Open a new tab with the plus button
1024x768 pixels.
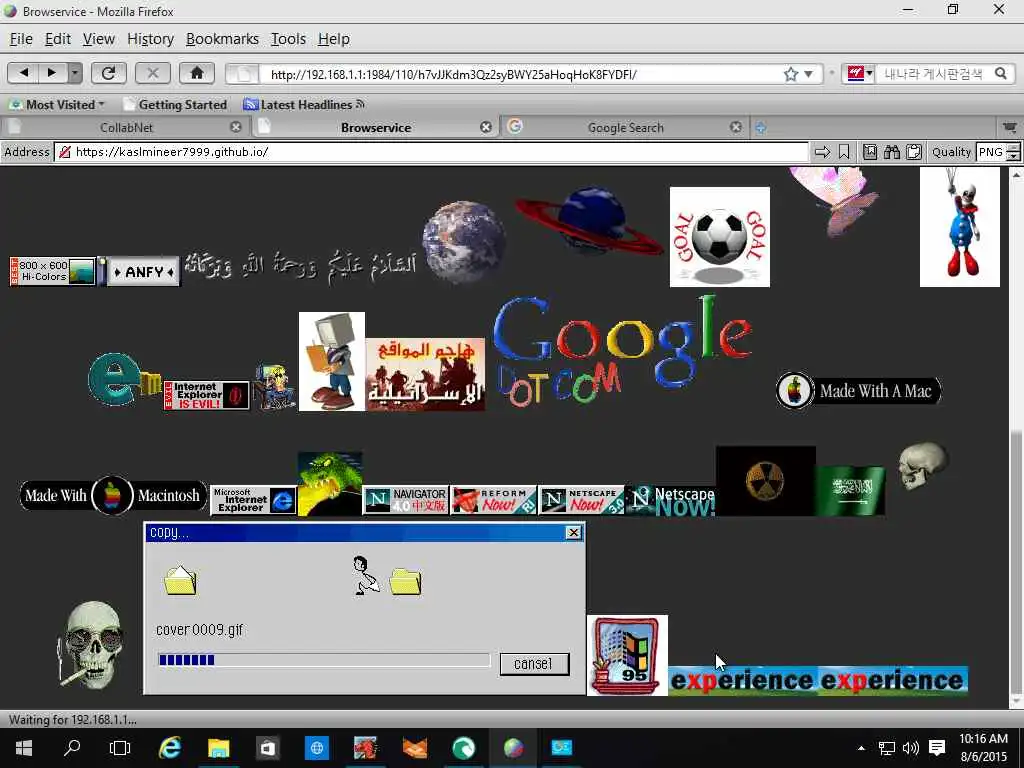coord(760,128)
